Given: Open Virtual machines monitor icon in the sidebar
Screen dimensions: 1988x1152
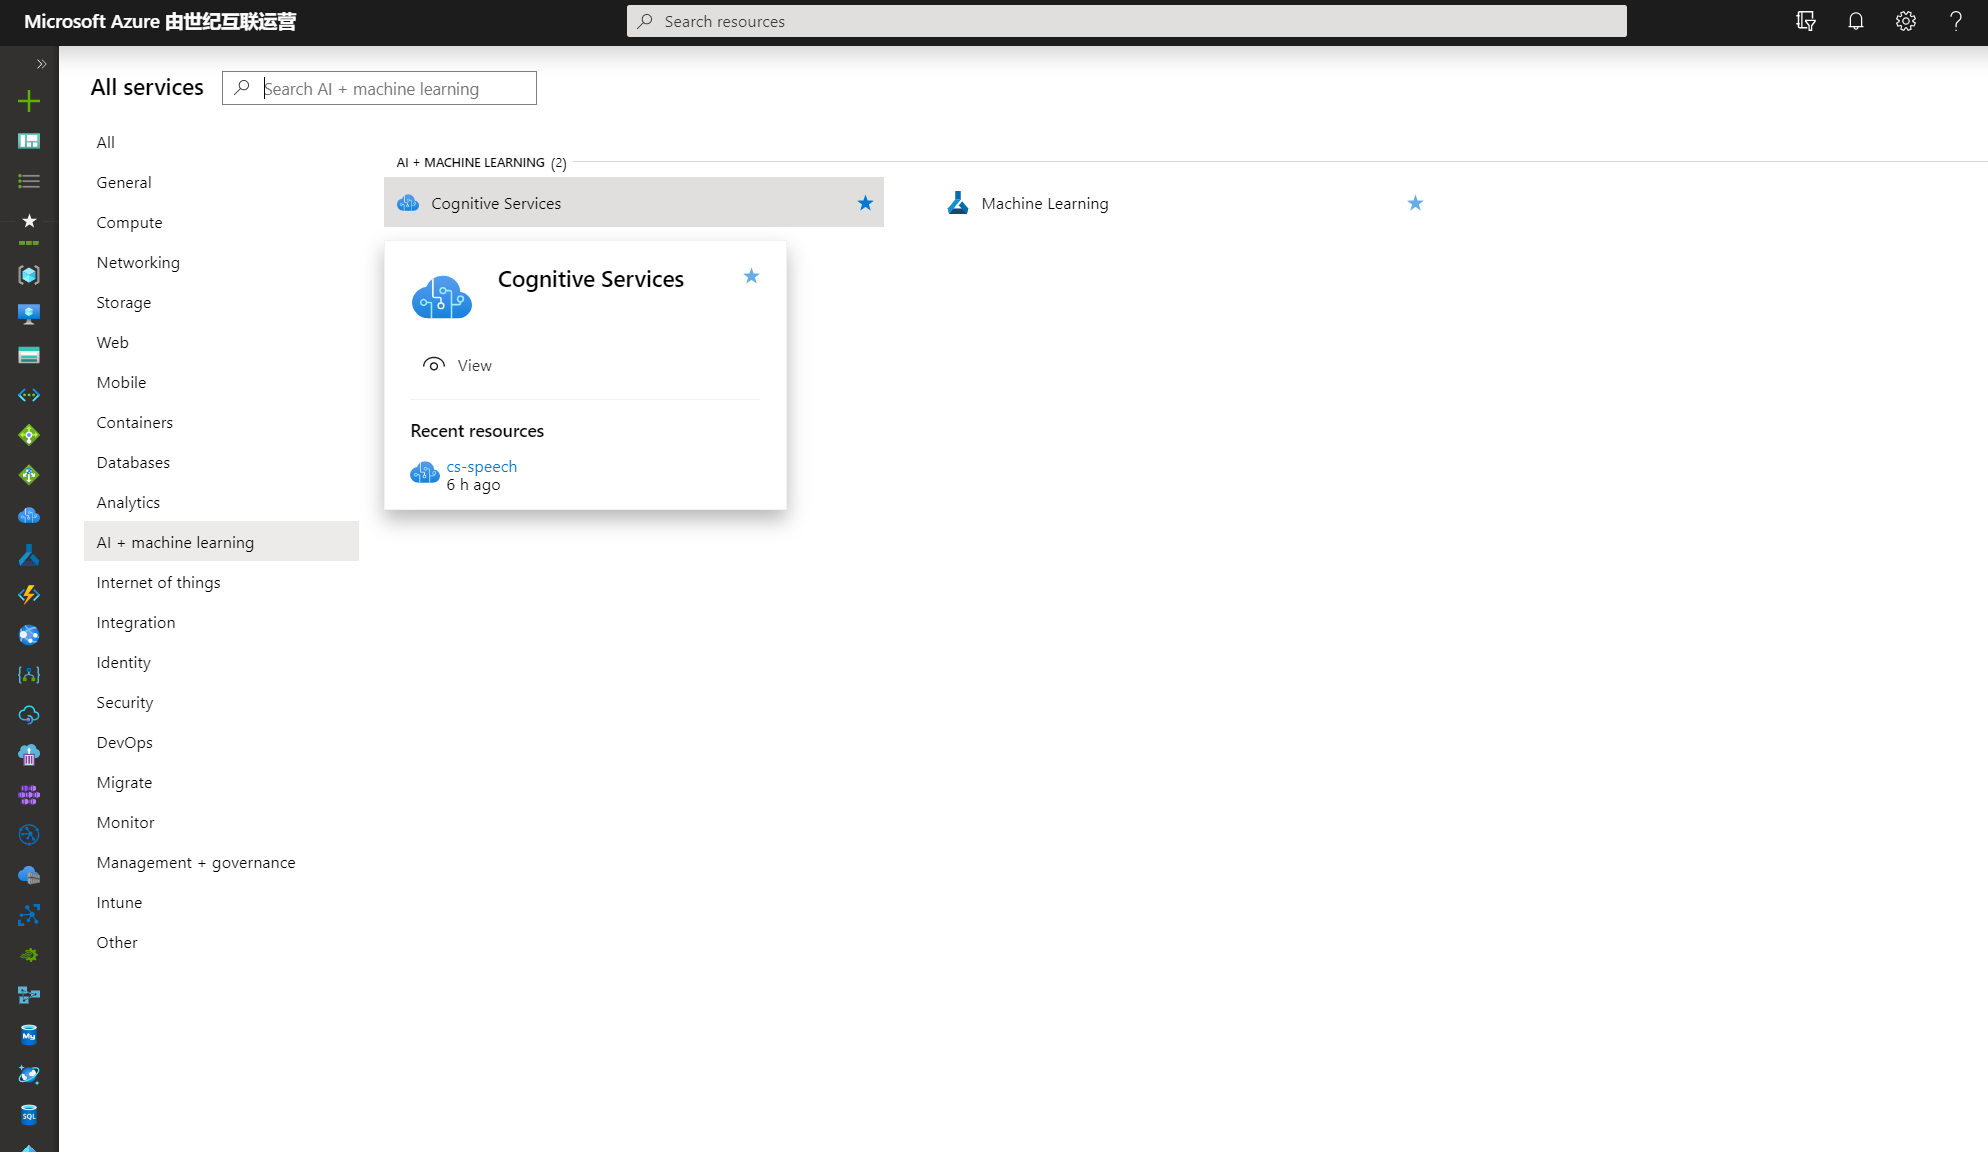Looking at the screenshot, I should (x=29, y=314).
